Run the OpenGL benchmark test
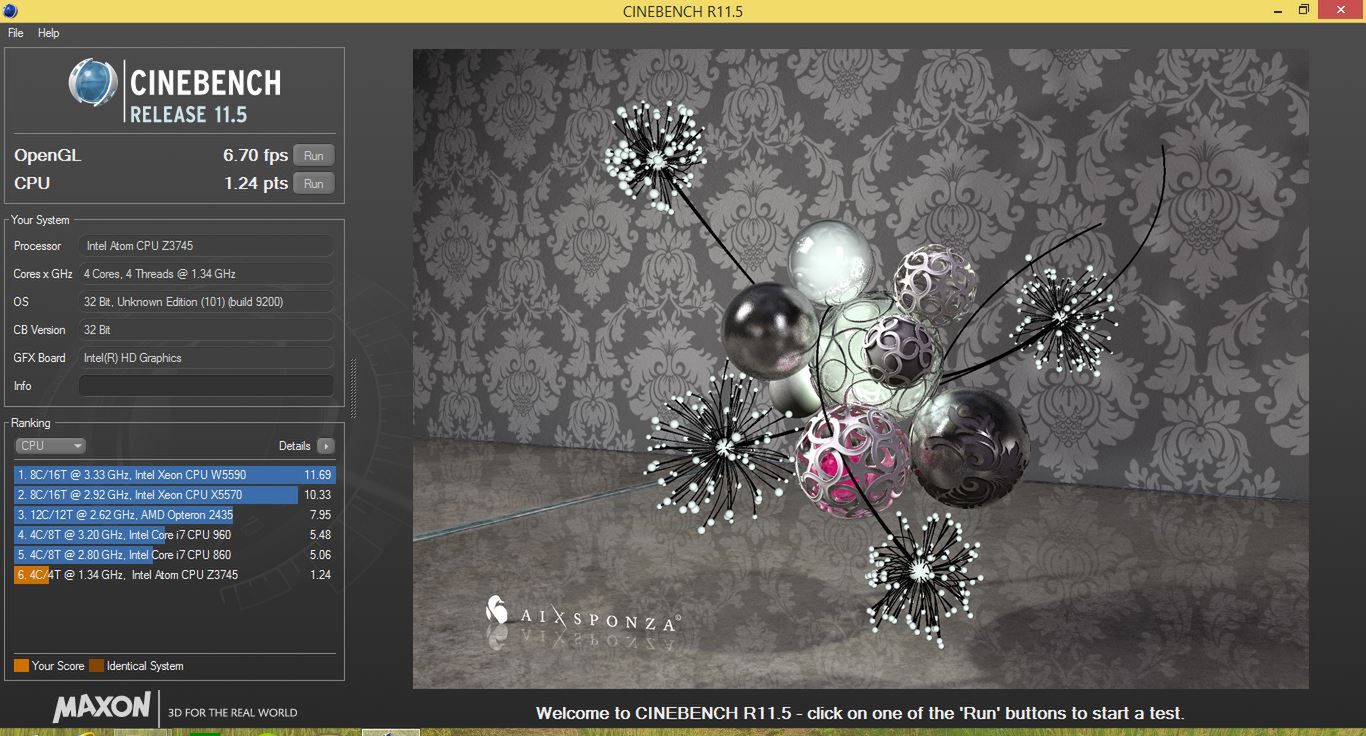The width and height of the screenshot is (1366, 736). click(x=314, y=156)
